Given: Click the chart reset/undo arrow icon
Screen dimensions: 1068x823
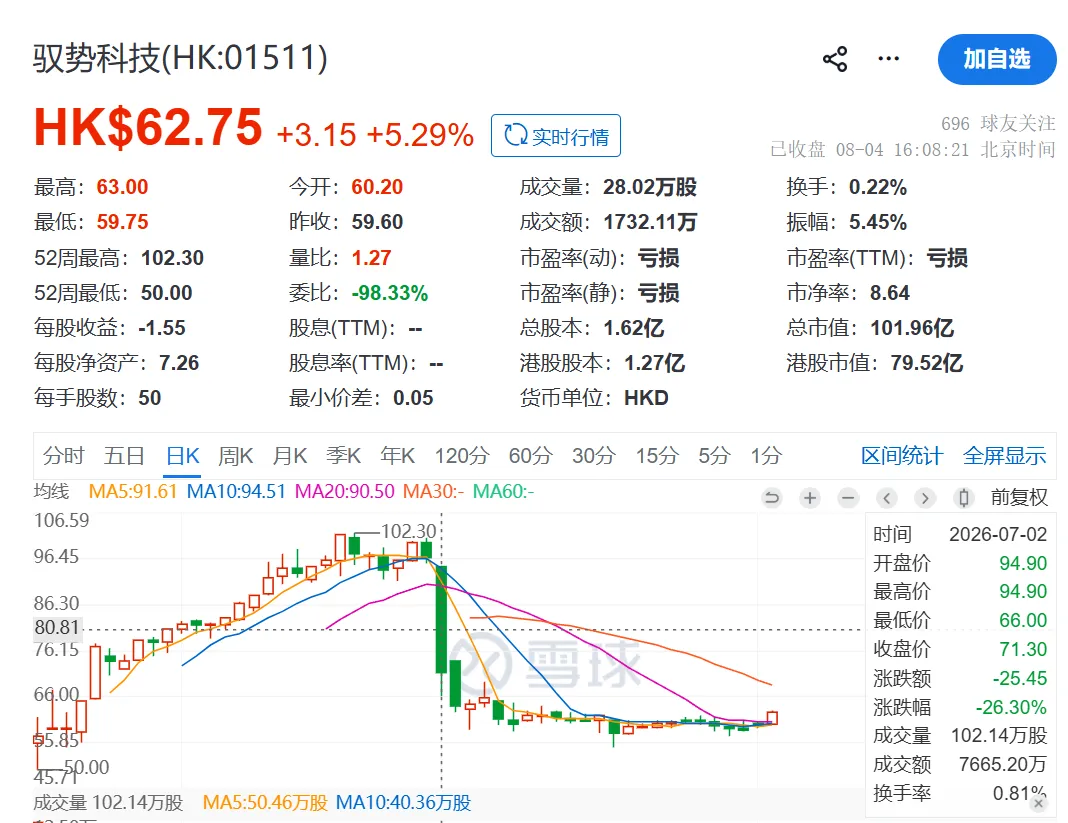Looking at the screenshot, I should (x=772, y=498).
